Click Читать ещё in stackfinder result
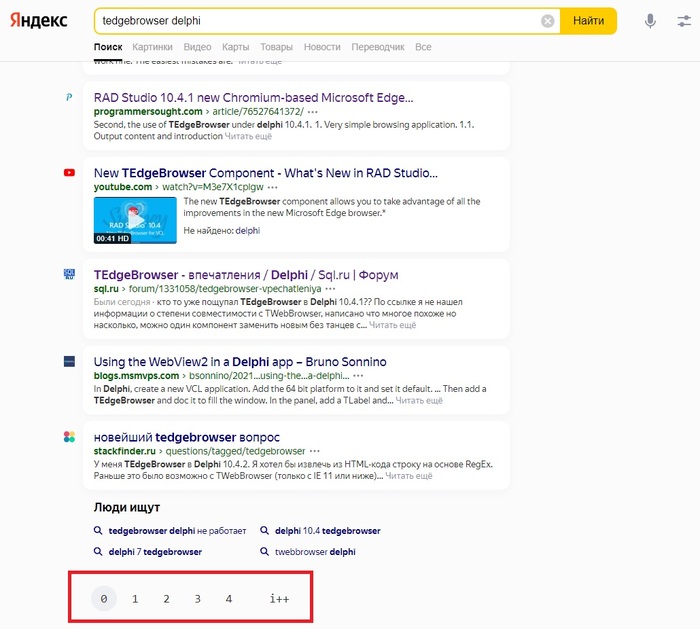700x629 pixels. [409, 476]
